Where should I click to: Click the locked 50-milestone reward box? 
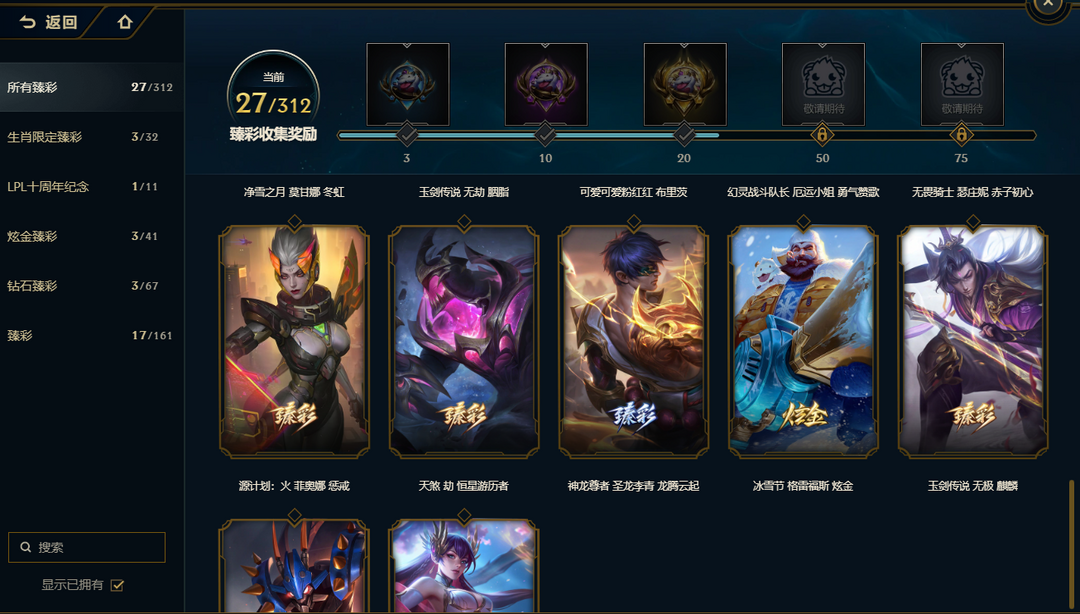point(823,84)
